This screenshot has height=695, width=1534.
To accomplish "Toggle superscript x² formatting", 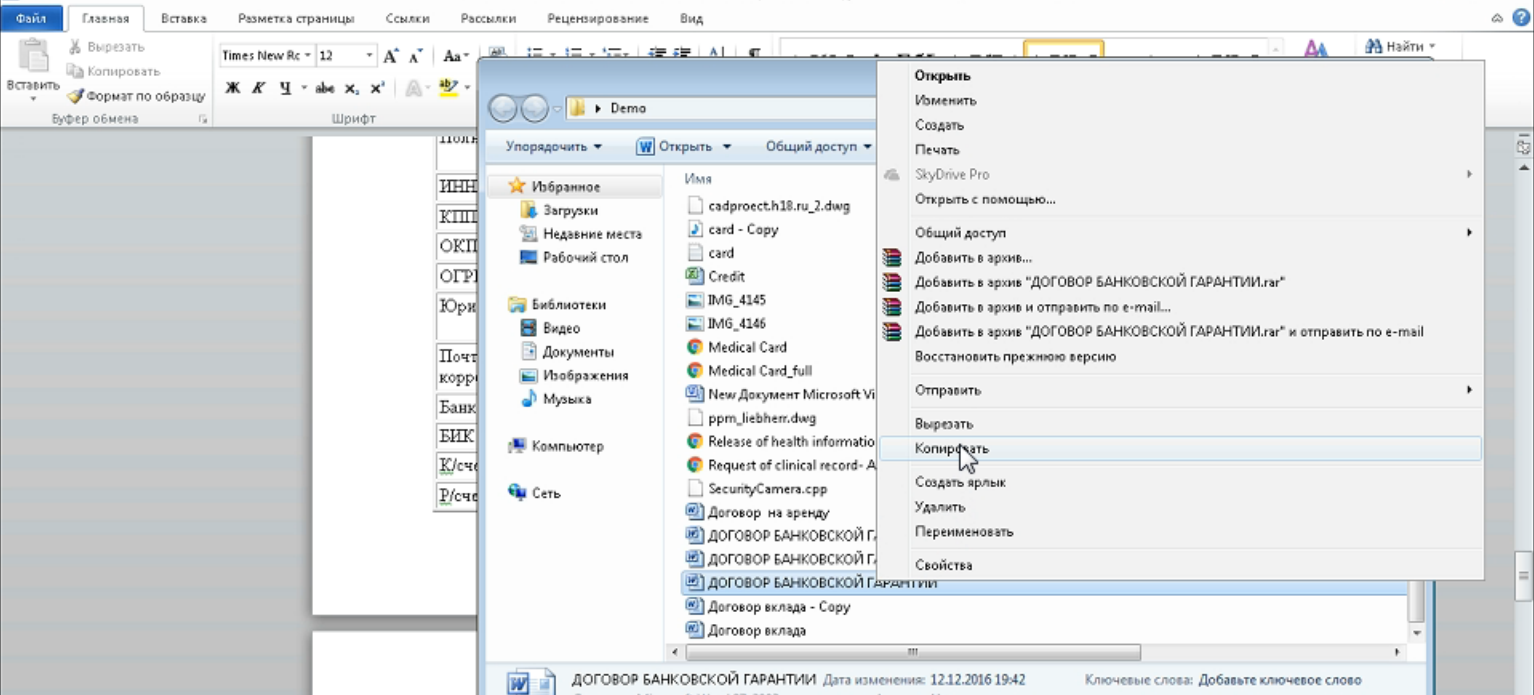I will point(377,88).
